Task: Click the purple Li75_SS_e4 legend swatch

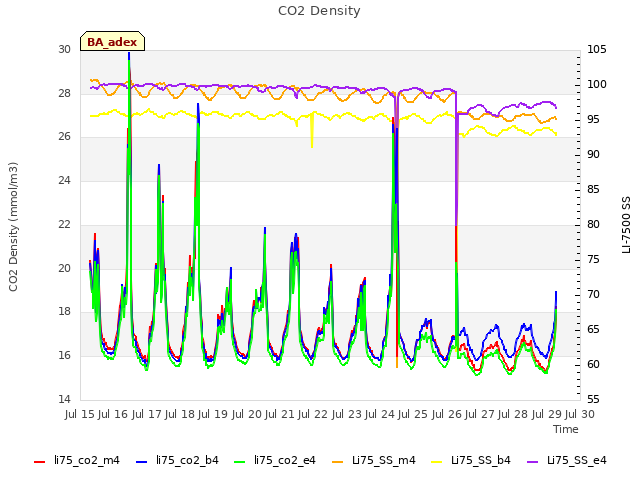Action: tap(532, 462)
